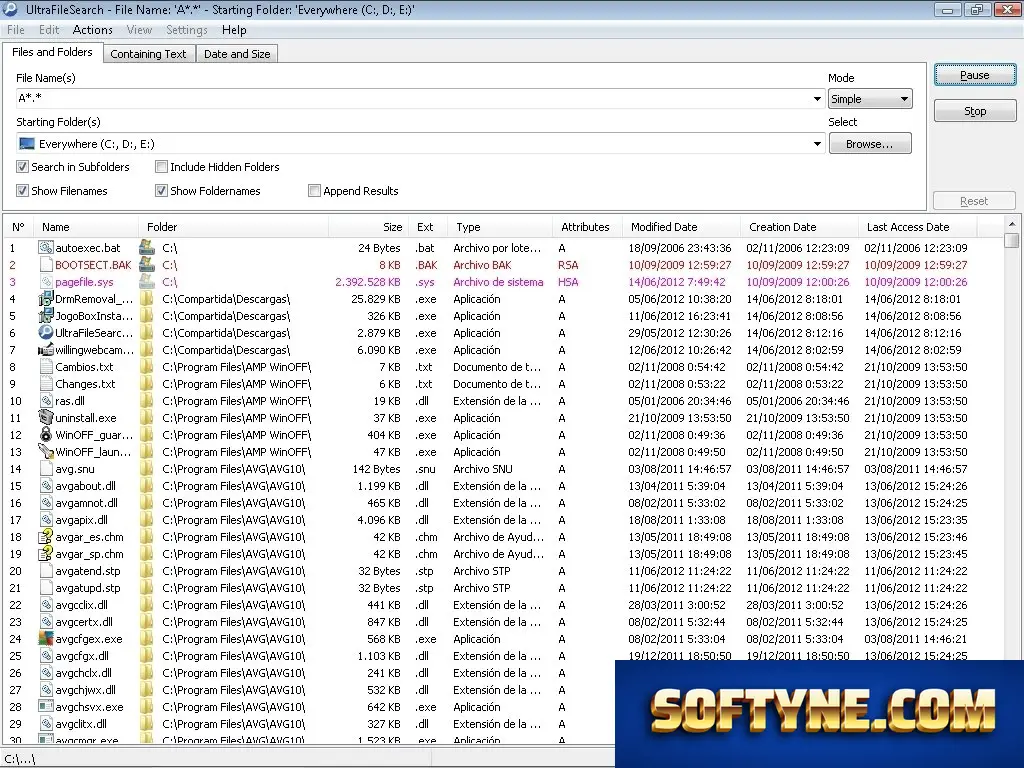Screen dimensions: 1024x768
Task: Enable Include Hidden Folders checkbox
Action: tap(161, 167)
